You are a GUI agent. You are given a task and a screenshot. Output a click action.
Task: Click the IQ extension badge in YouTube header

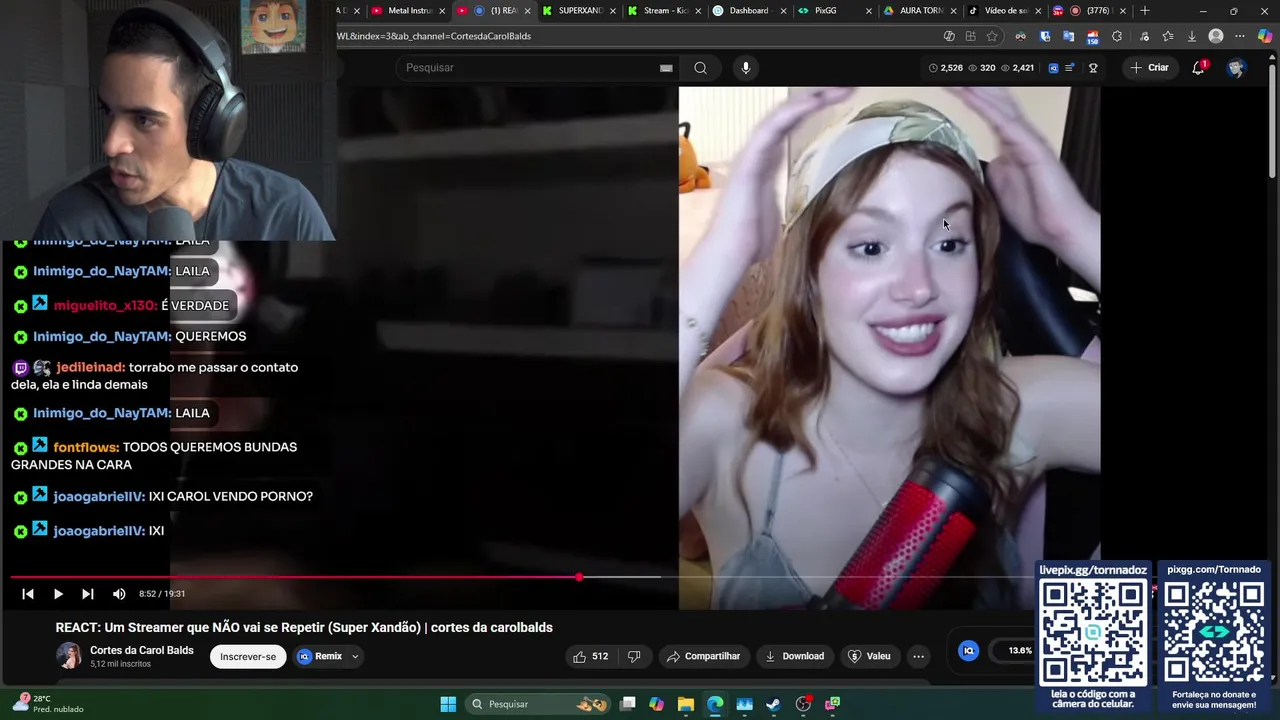pyautogui.click(x=1053, y=68)
